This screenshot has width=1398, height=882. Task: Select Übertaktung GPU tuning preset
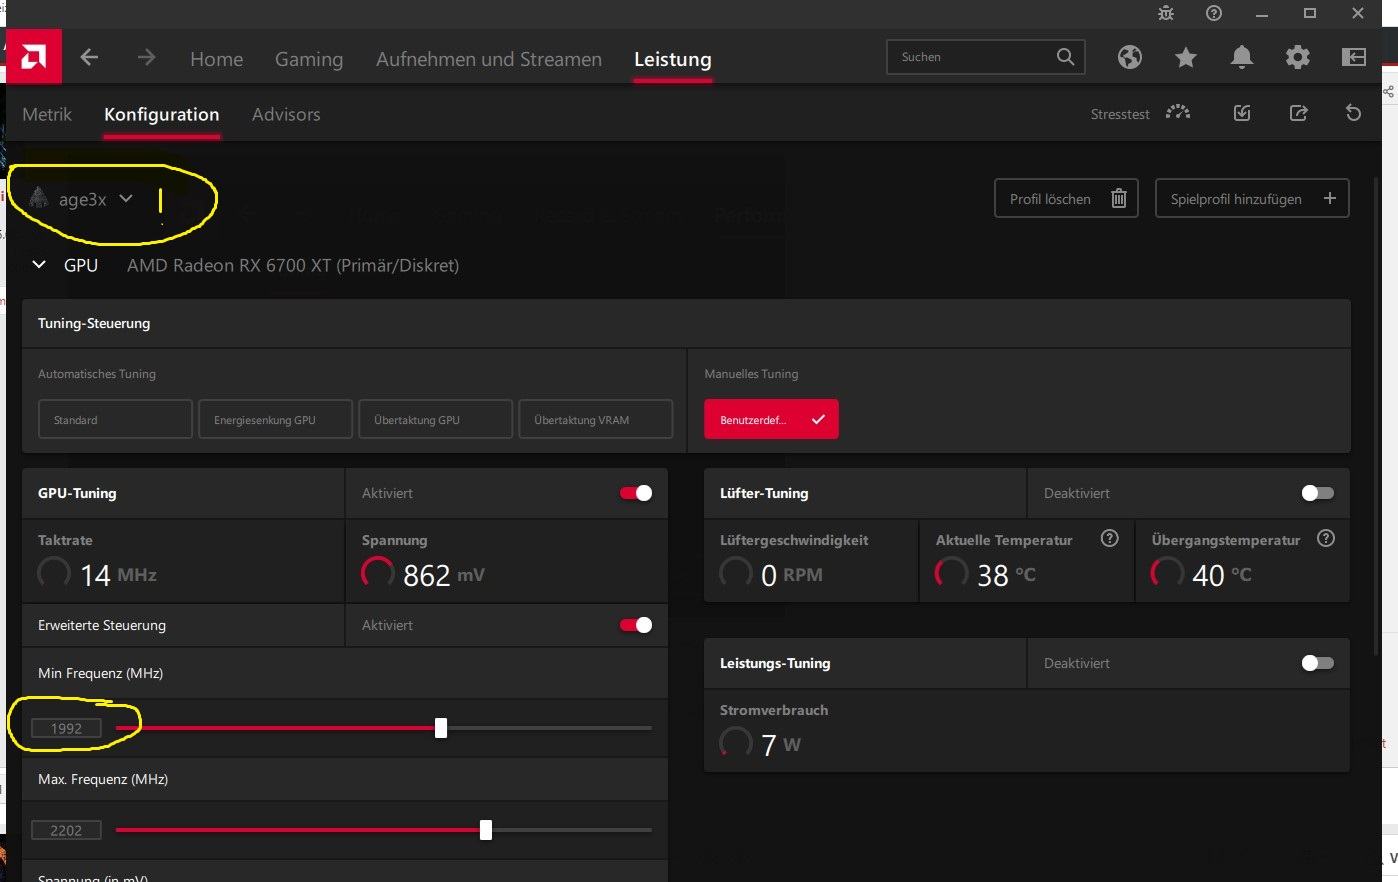(x=436, y=420)
